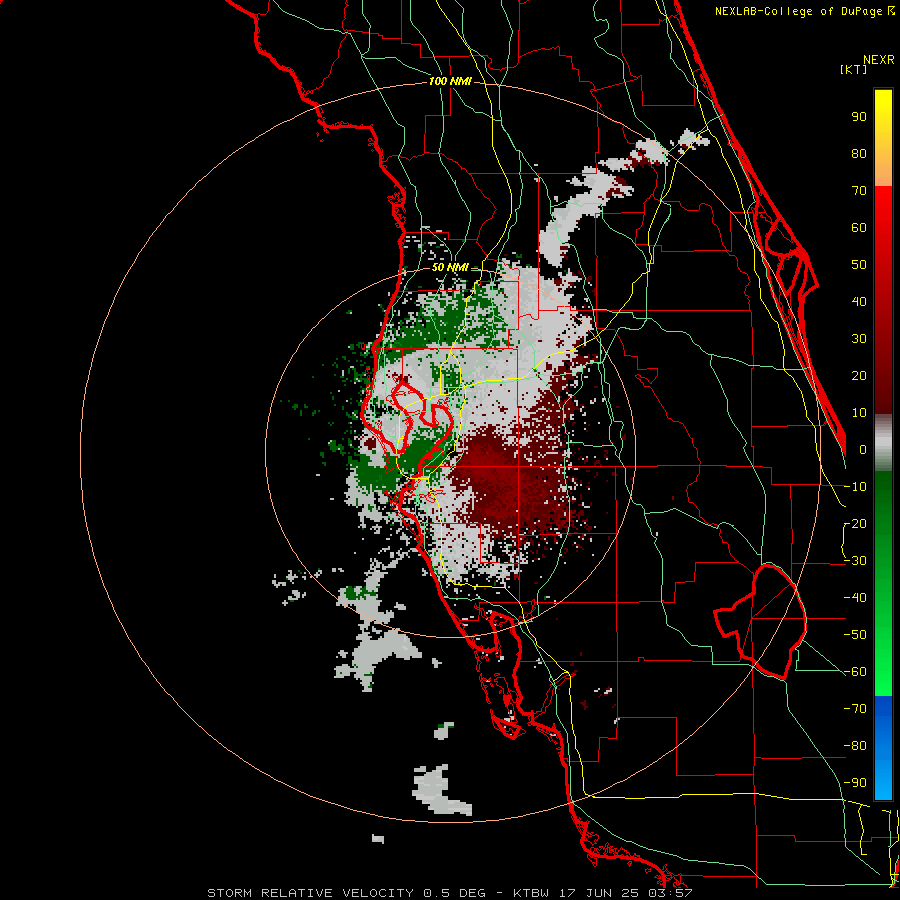The height and width of the screenshot is (900, 900).
Task: Click the -60 knot scale label
Action: 855,672
